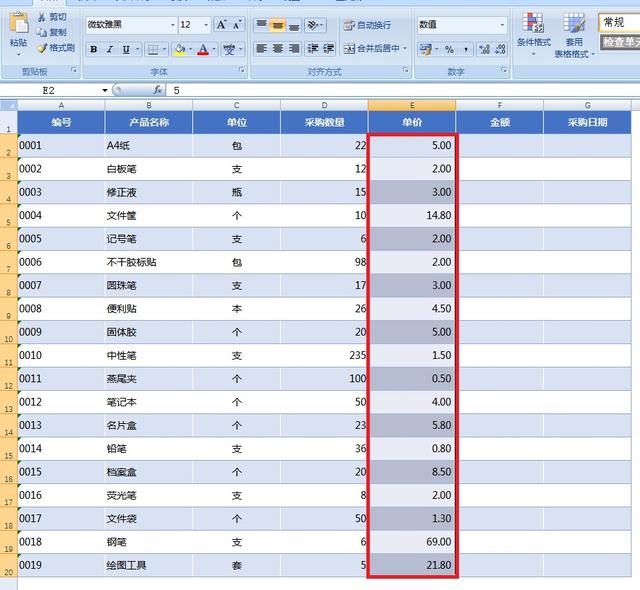Image resolution: width=640 pixels, height=590 pixels.
Task: Click the Accounting Number Format icon
Action: 426,49
